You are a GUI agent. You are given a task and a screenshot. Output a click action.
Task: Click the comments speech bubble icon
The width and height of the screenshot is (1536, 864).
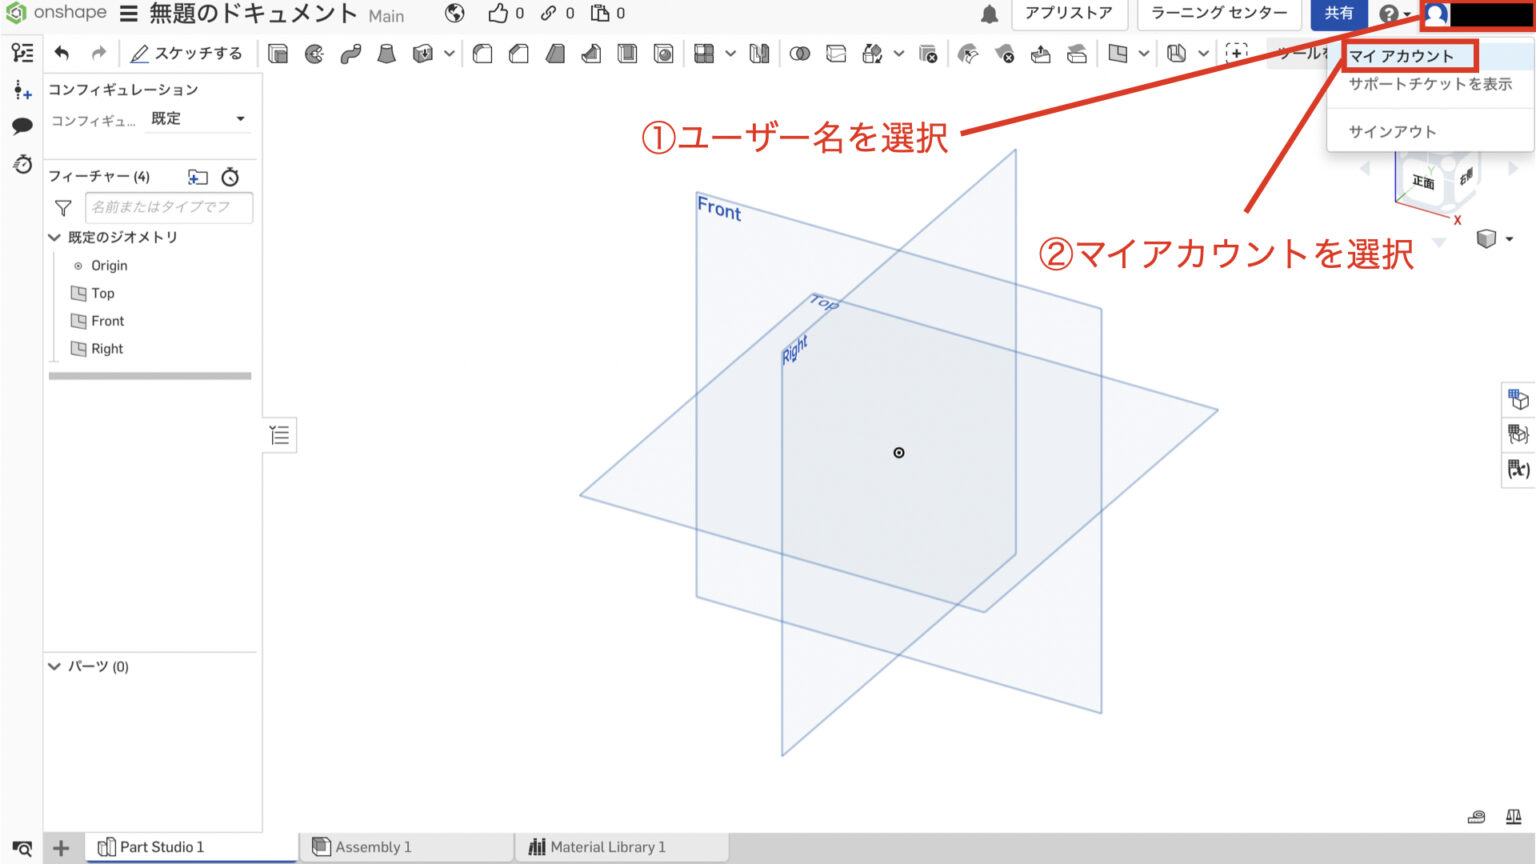22,126
